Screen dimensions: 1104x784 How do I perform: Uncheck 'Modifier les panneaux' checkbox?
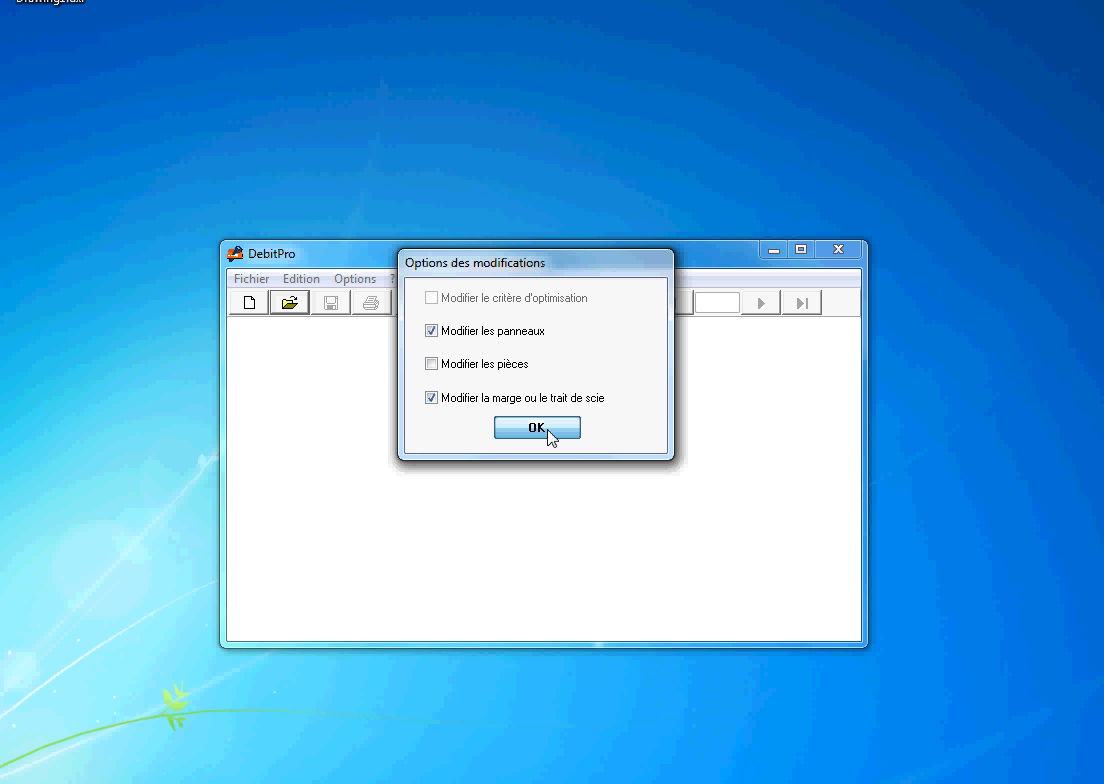pyautogui.click(x=431, y=331)
